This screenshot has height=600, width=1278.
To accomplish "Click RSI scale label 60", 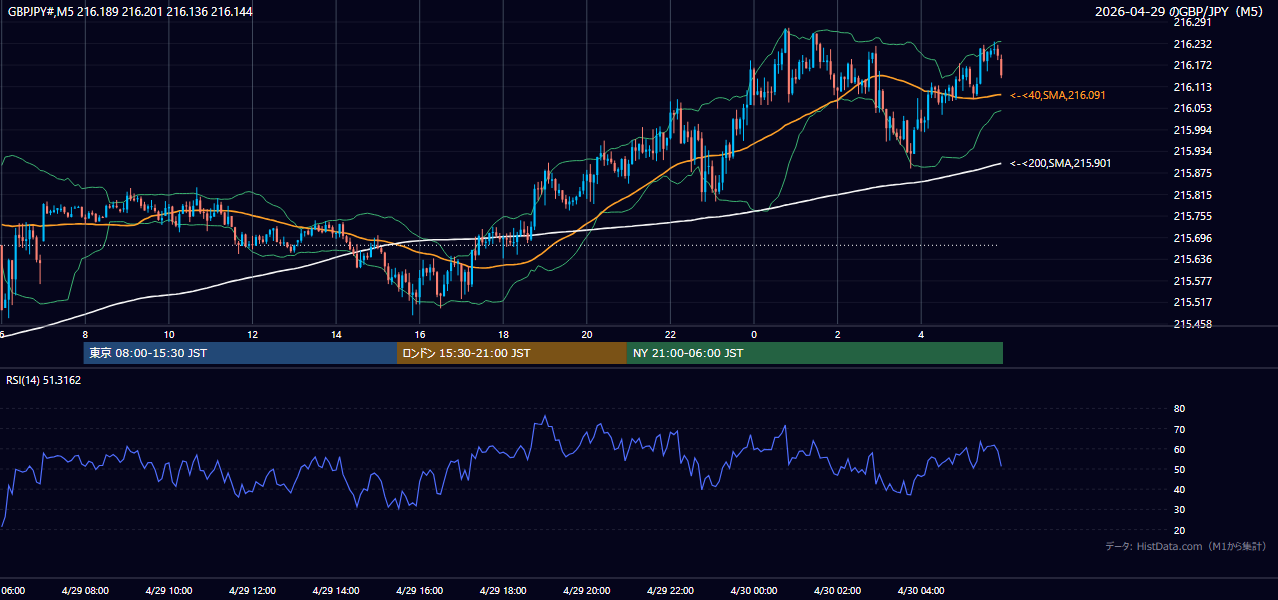I will point(1179,449).
